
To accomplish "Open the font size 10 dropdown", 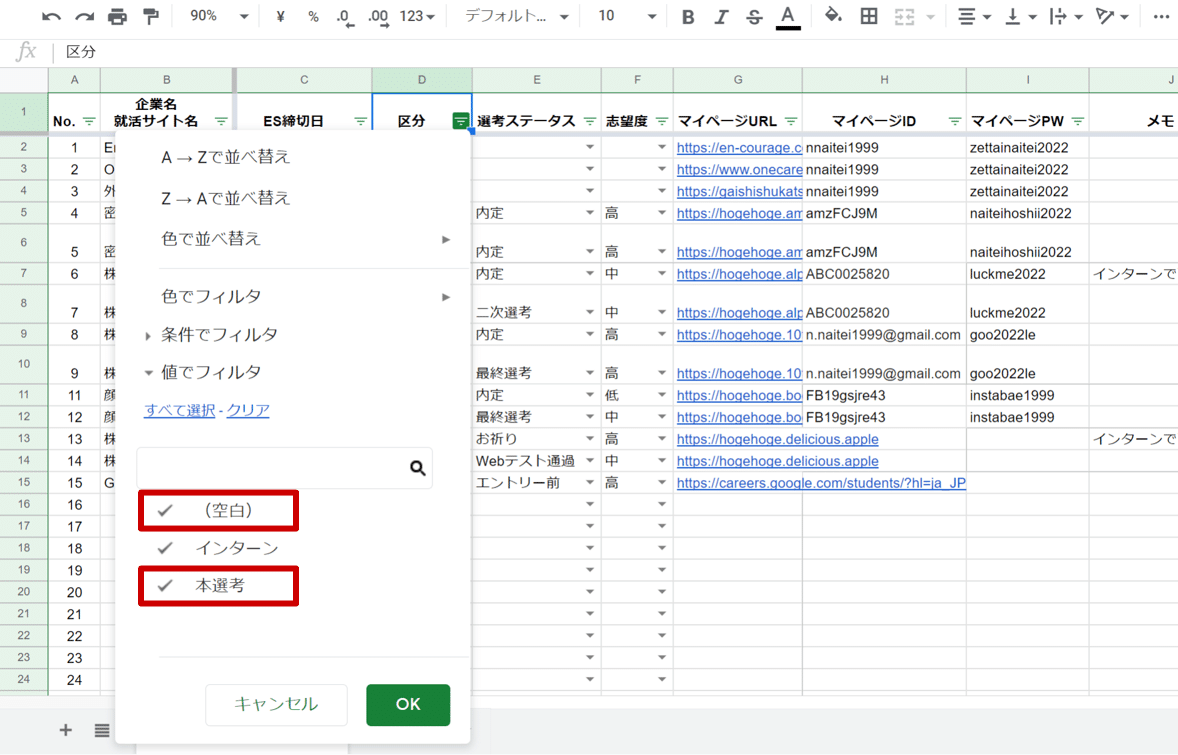I will (x=627, y=16).
